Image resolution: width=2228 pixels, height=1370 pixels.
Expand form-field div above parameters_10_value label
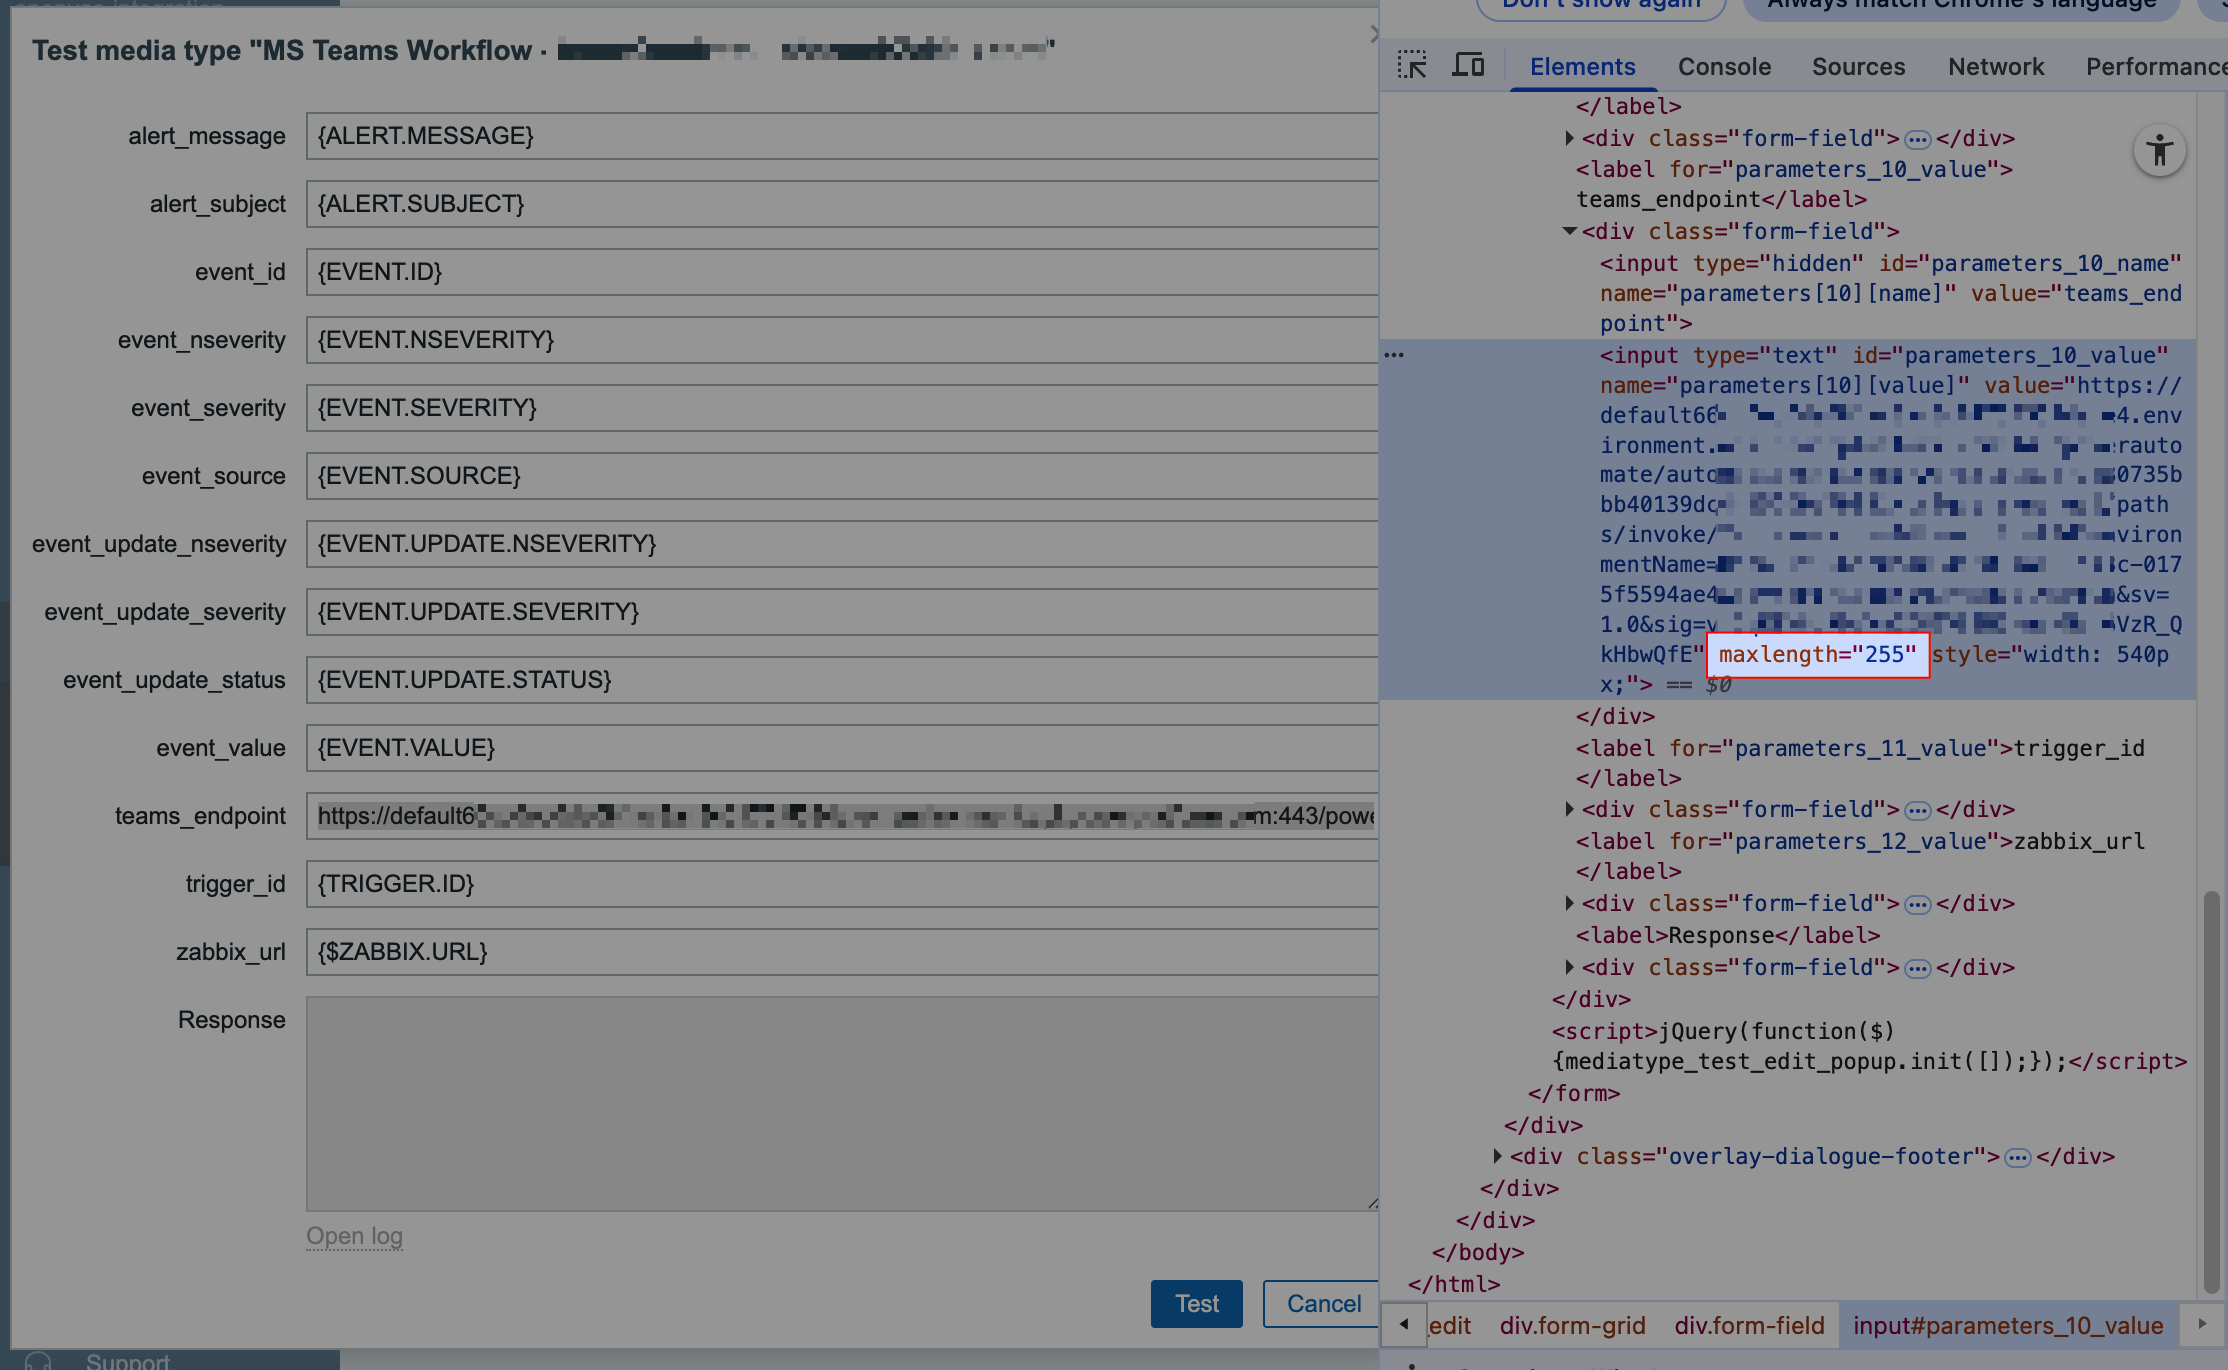pyautogui.click(x=1569, y=138)
